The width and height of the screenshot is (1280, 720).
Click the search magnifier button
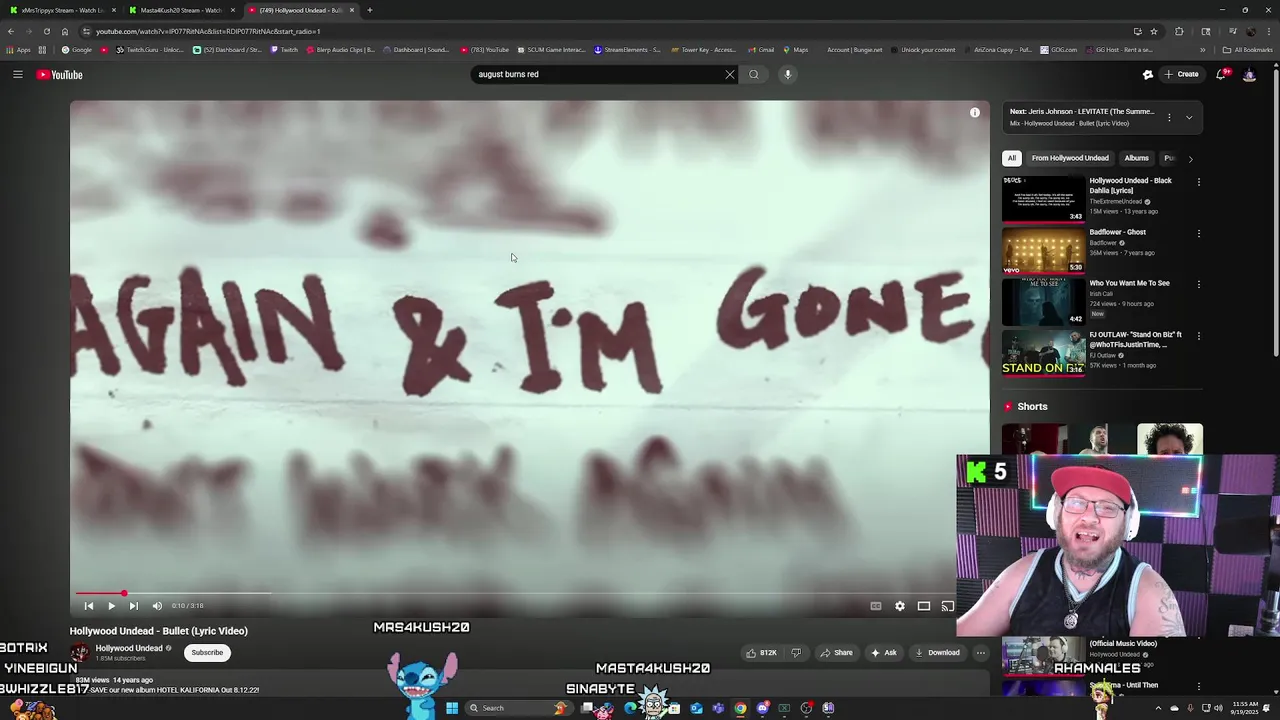click(x=754, y=74)
